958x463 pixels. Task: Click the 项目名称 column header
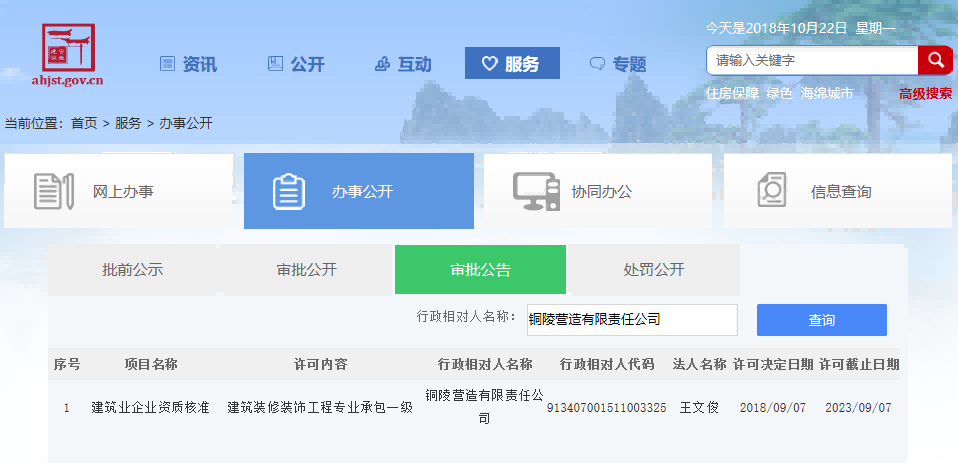(151, 365)
